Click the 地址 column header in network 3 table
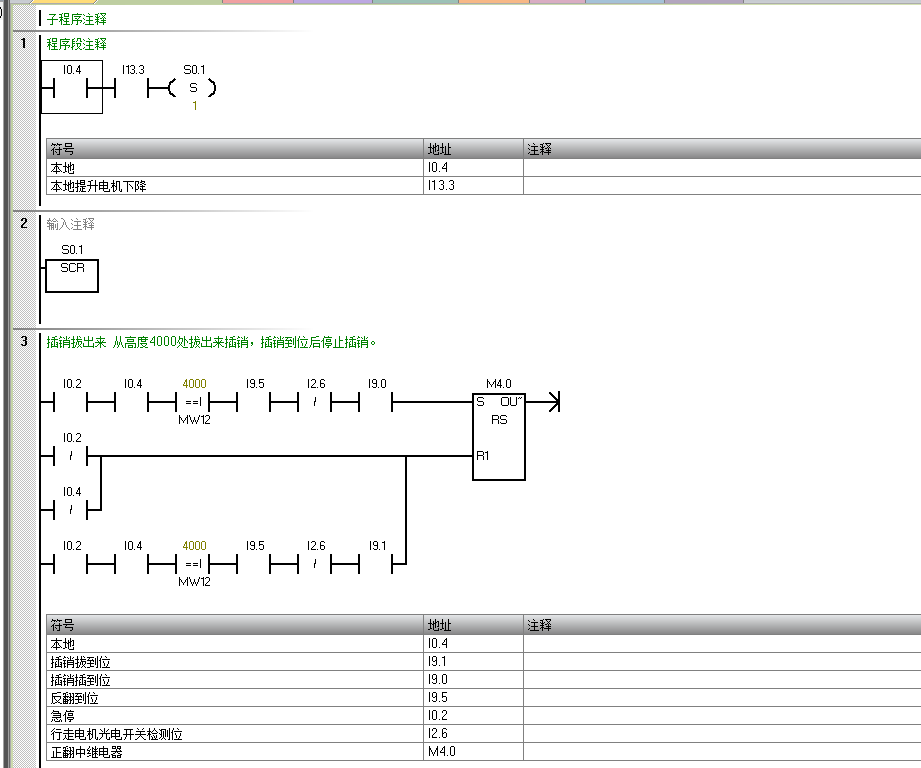921x768 pixels. coord(439,625)
